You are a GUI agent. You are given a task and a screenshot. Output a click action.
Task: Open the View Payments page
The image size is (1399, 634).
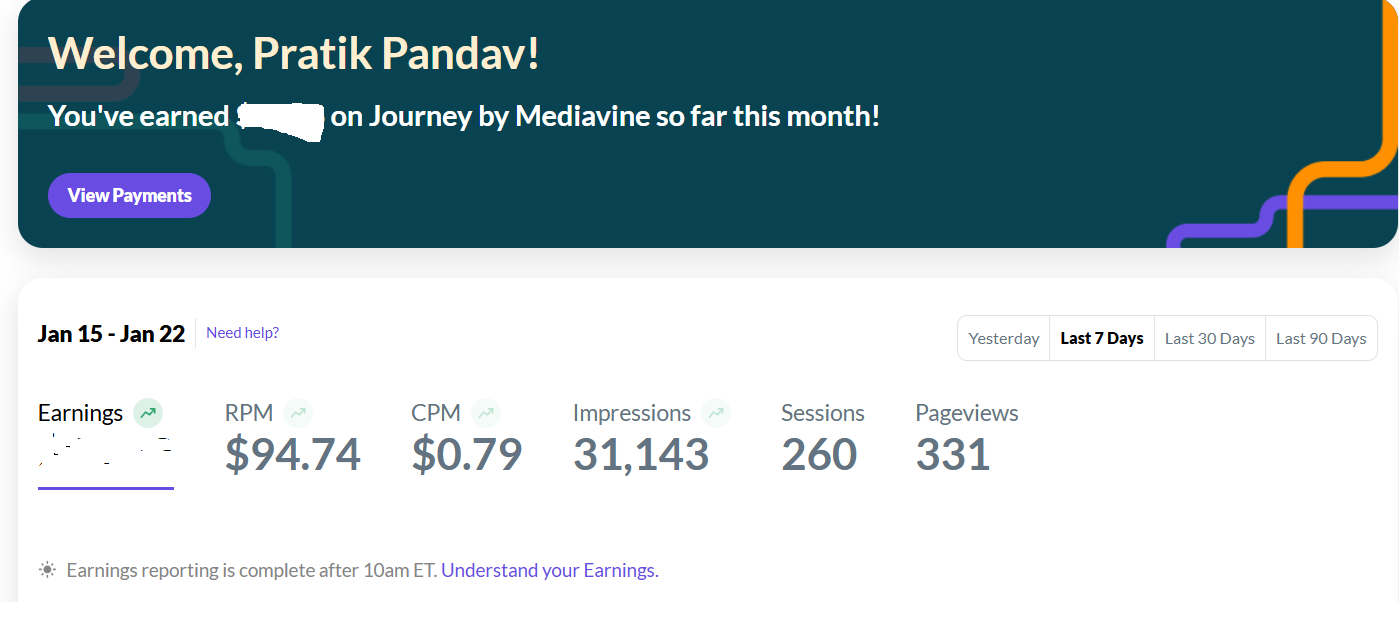129,195
